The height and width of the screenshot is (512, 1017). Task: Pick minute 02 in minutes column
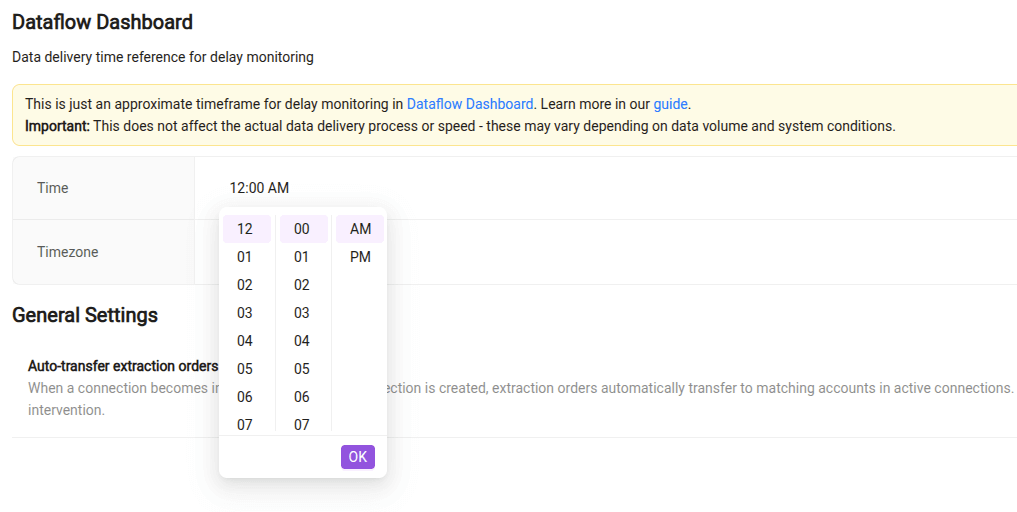pyautogui.click(x=304, y=285)
